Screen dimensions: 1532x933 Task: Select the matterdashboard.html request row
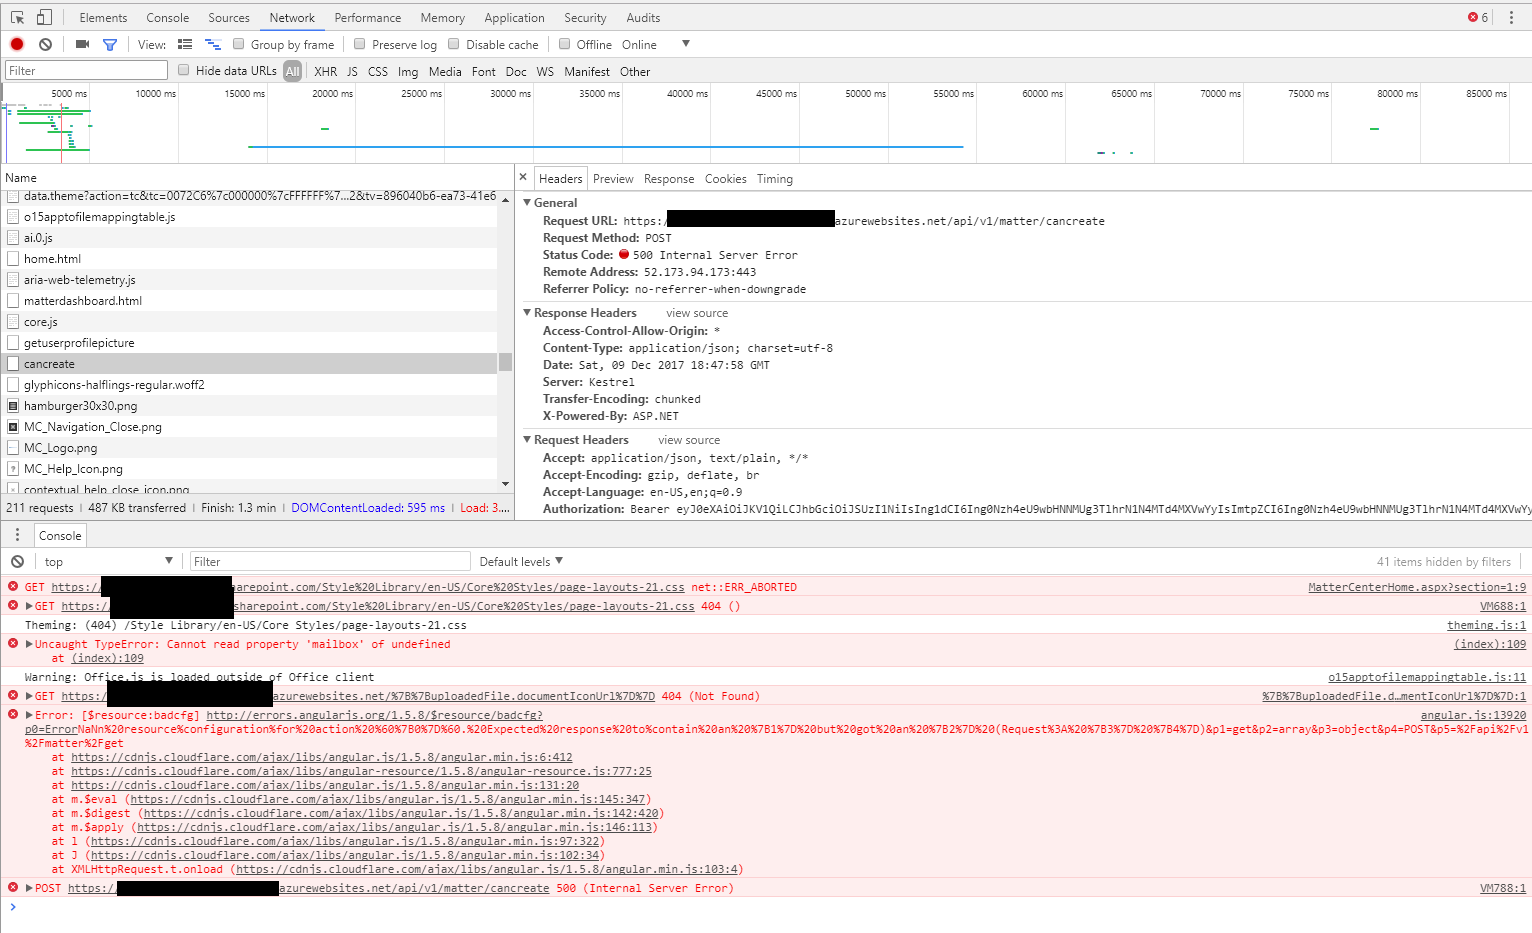pyautogui.click(x=250, y=301)
